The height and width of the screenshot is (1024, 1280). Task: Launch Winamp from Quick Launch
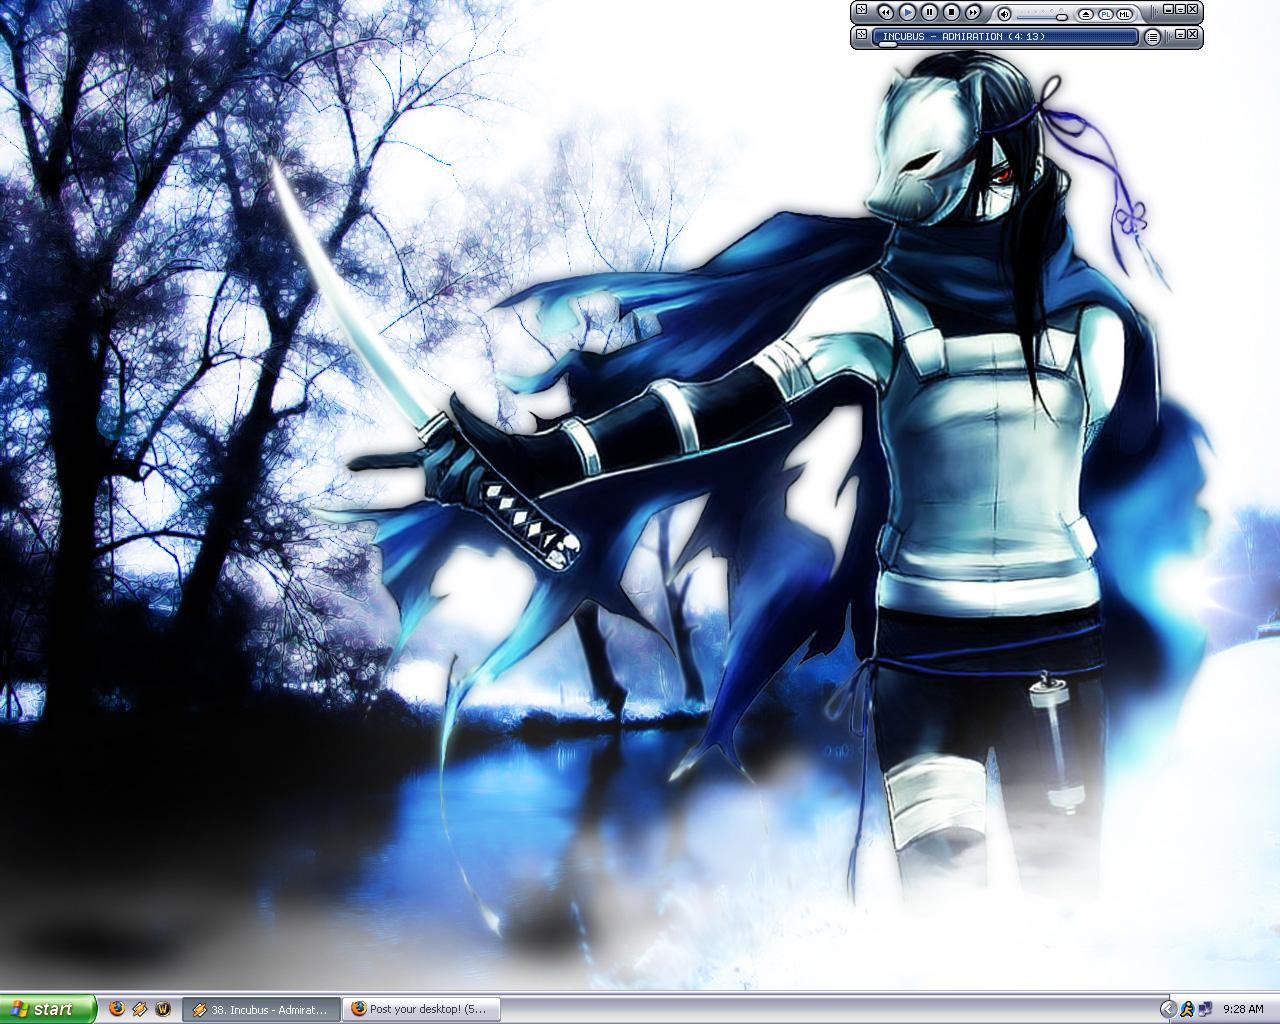[140, 1009]
